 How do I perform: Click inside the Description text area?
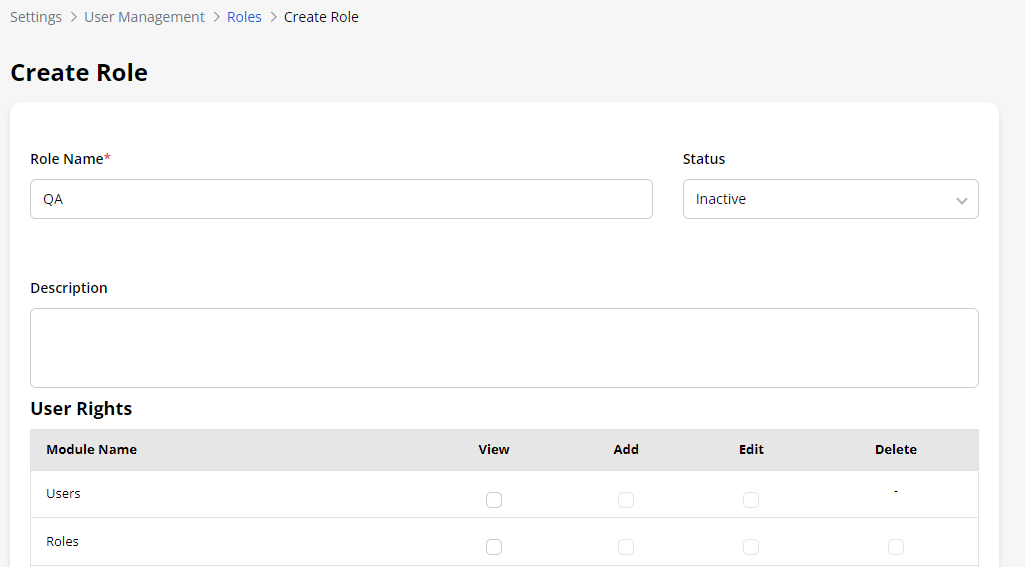pos(504,347)
